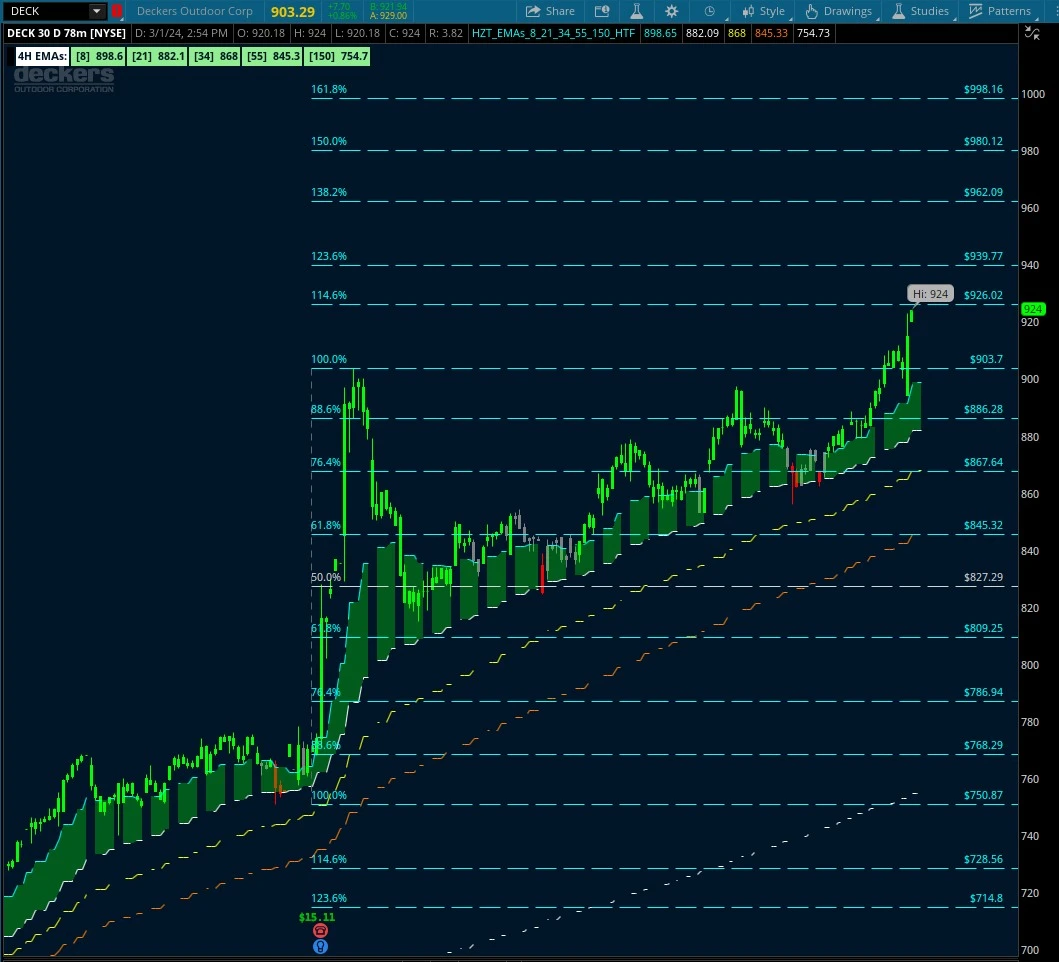Click the 845.33 study value
The image size is (1059, 962).
771,33
